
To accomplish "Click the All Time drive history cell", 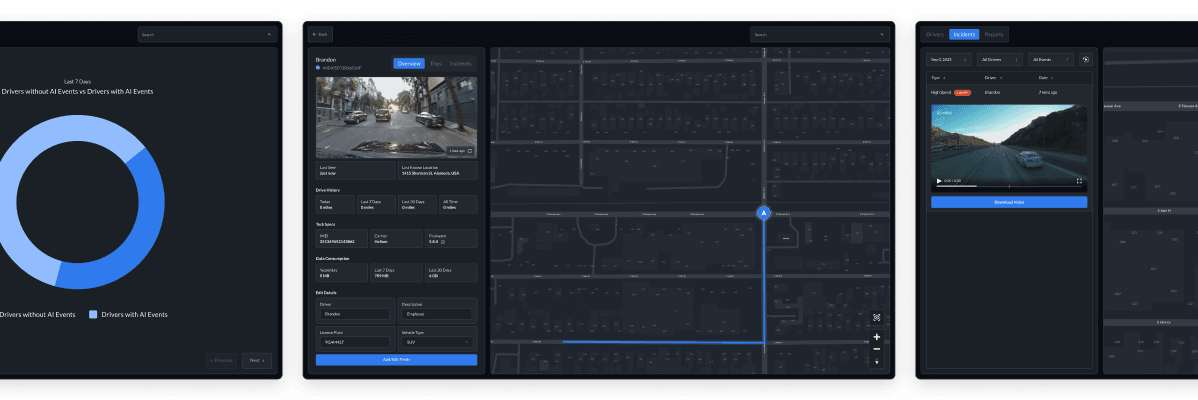I will click(458, 205).
